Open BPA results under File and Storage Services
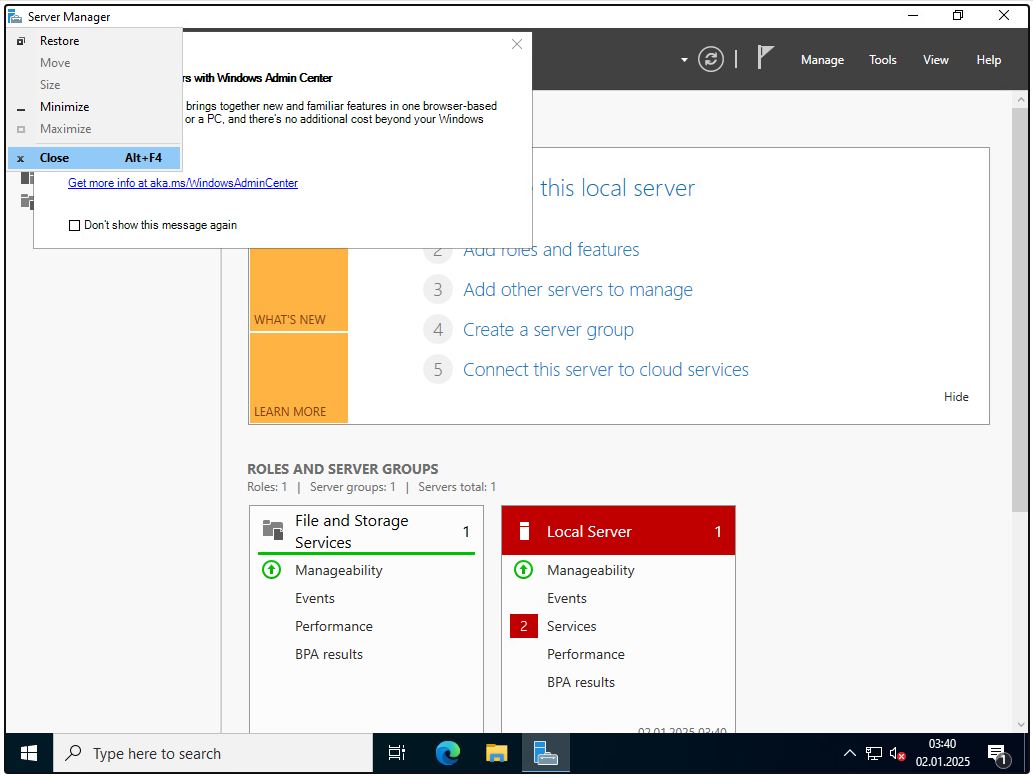Viewport: 1033px width, 777px height. (329, 655)
